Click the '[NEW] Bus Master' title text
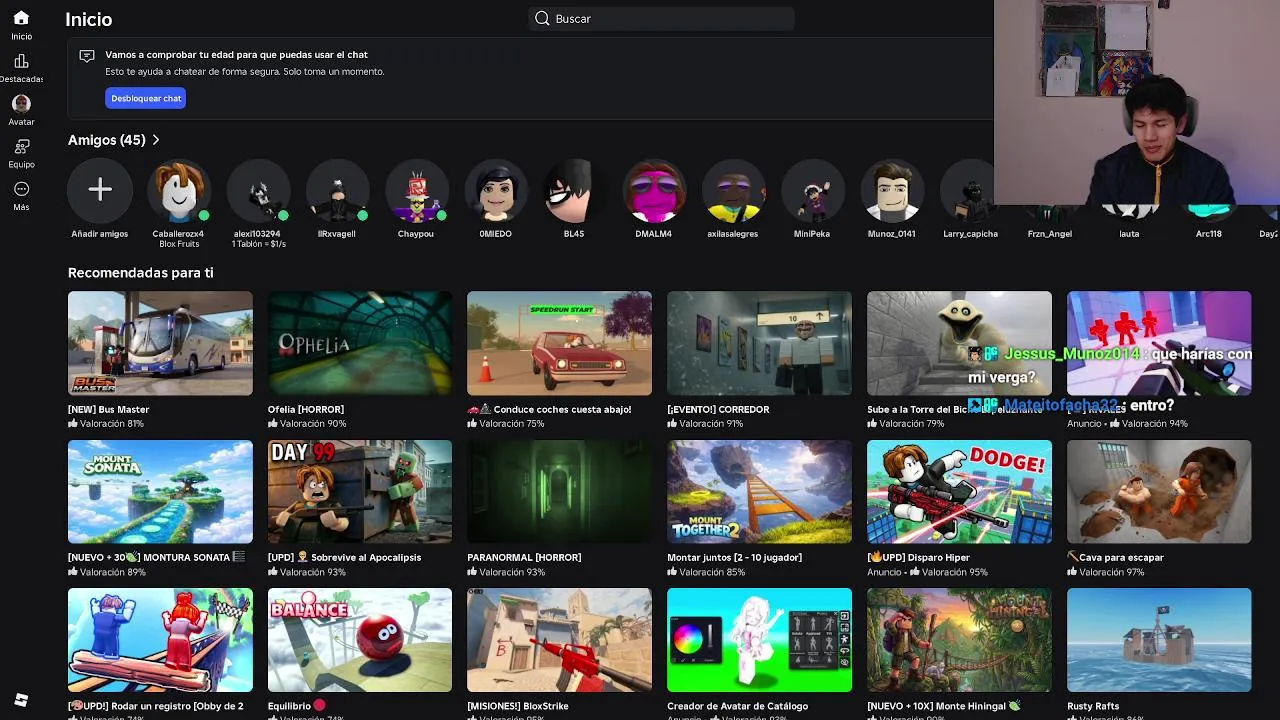Image resolution: width=1280 pixels, height=720 pixels. coord(108,409)
